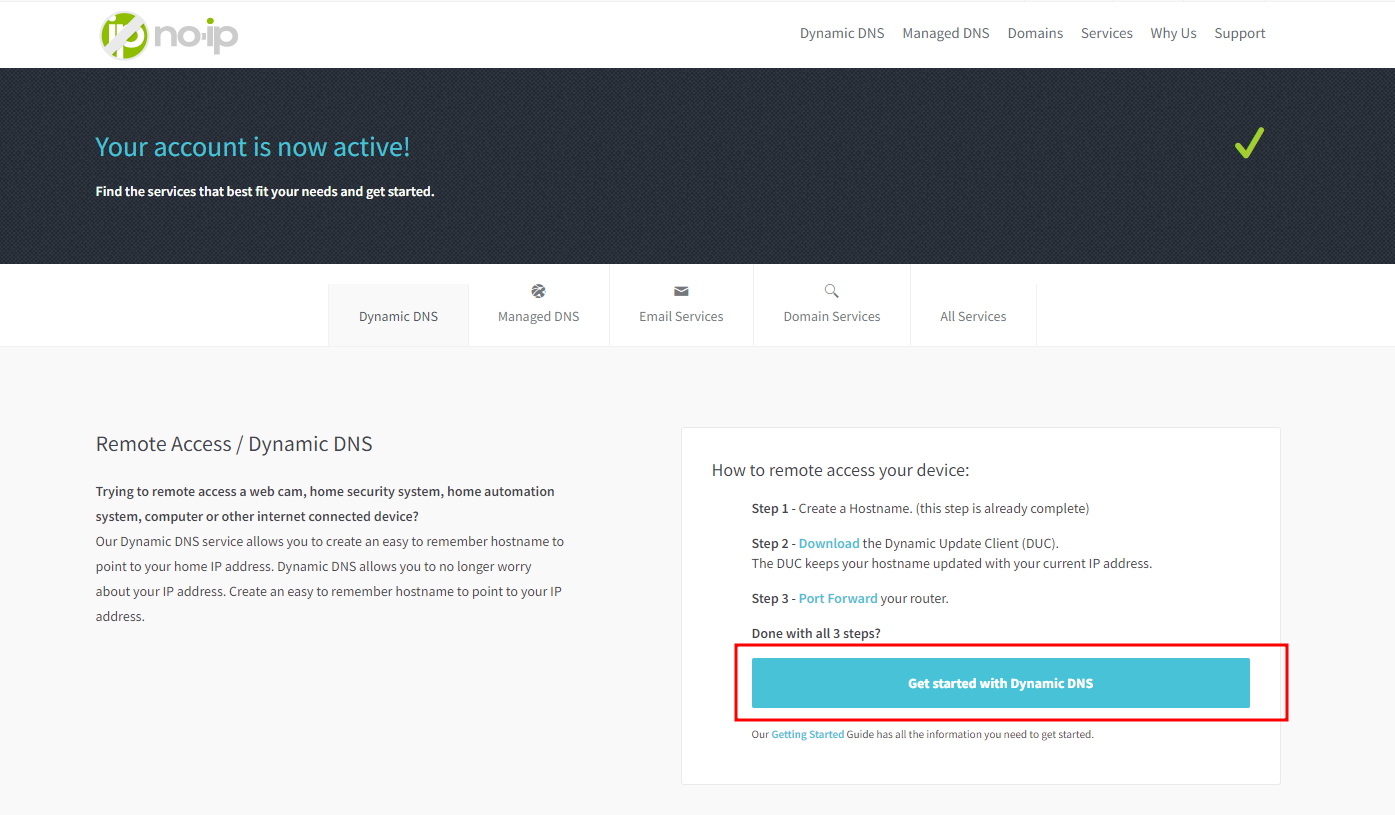Viewport: 1395px width, 815px height.
Task: Follow the Port Forward link in Step 3
Action: pos(838,598)
